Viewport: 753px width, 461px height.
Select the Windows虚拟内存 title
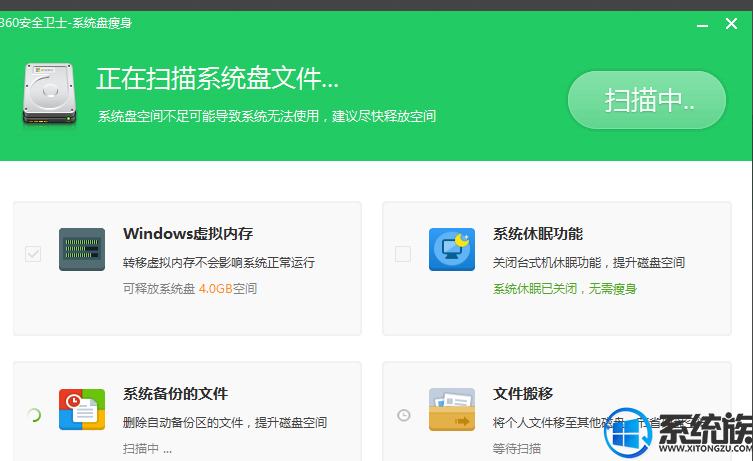(188, 234)
